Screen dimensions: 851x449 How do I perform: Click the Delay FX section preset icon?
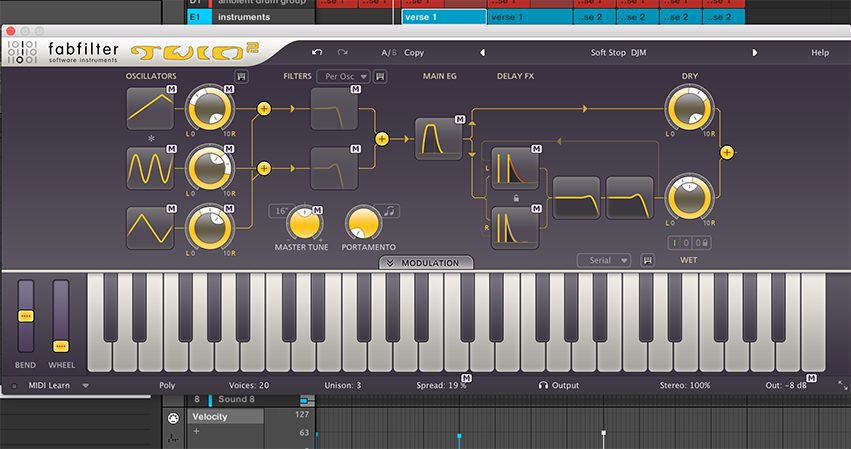(648, 260)
